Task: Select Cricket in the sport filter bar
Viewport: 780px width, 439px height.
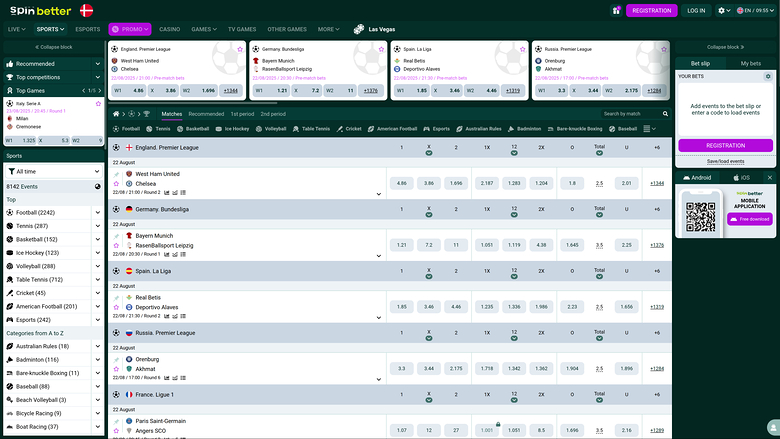Action: click(x=349, y=129)
